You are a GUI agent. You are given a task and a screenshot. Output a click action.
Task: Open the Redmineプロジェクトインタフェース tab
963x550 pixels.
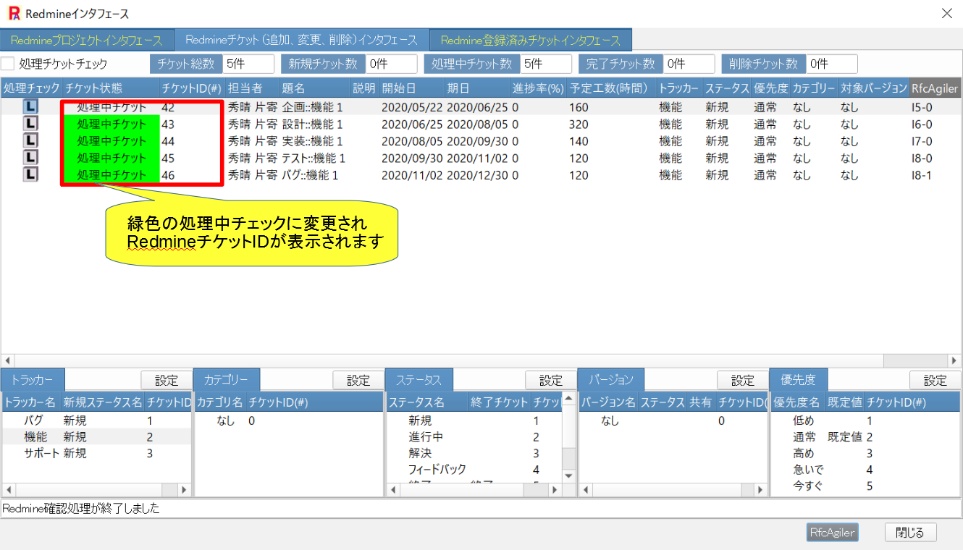click(x=87, y=41)
